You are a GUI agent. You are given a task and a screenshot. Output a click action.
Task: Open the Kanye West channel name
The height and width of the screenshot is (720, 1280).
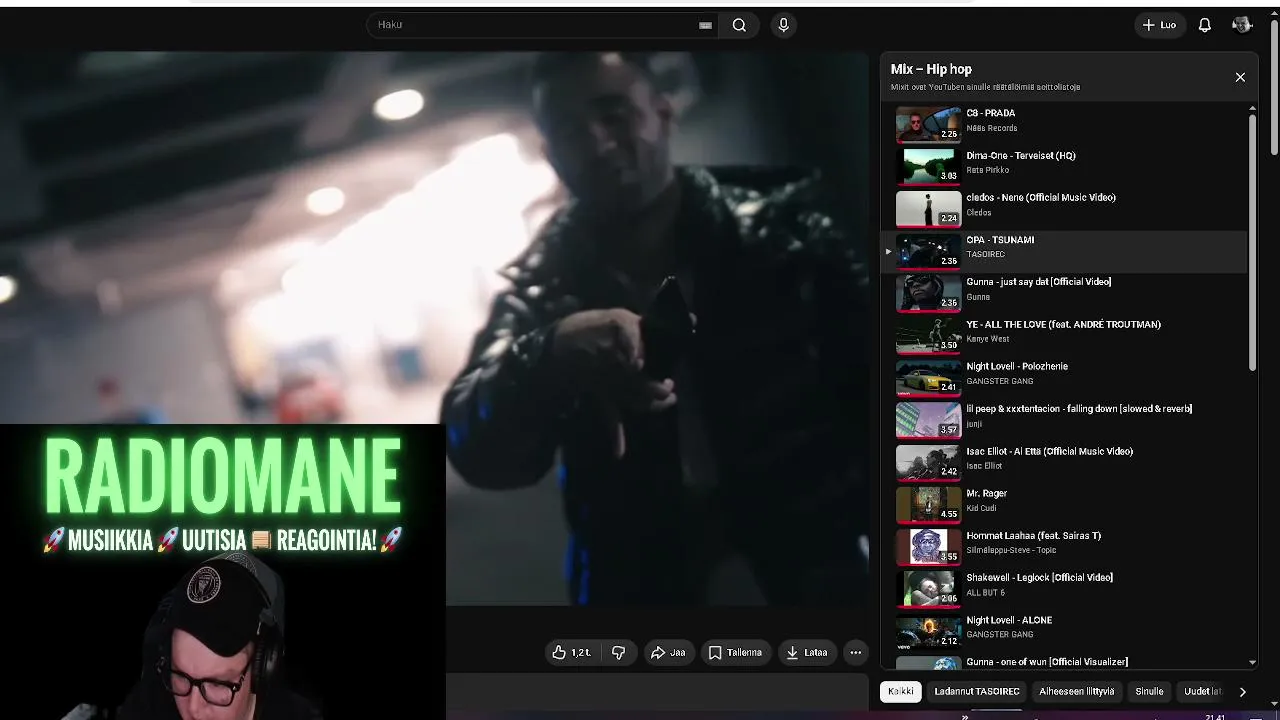pyautogui.click(x=988, y=339)
